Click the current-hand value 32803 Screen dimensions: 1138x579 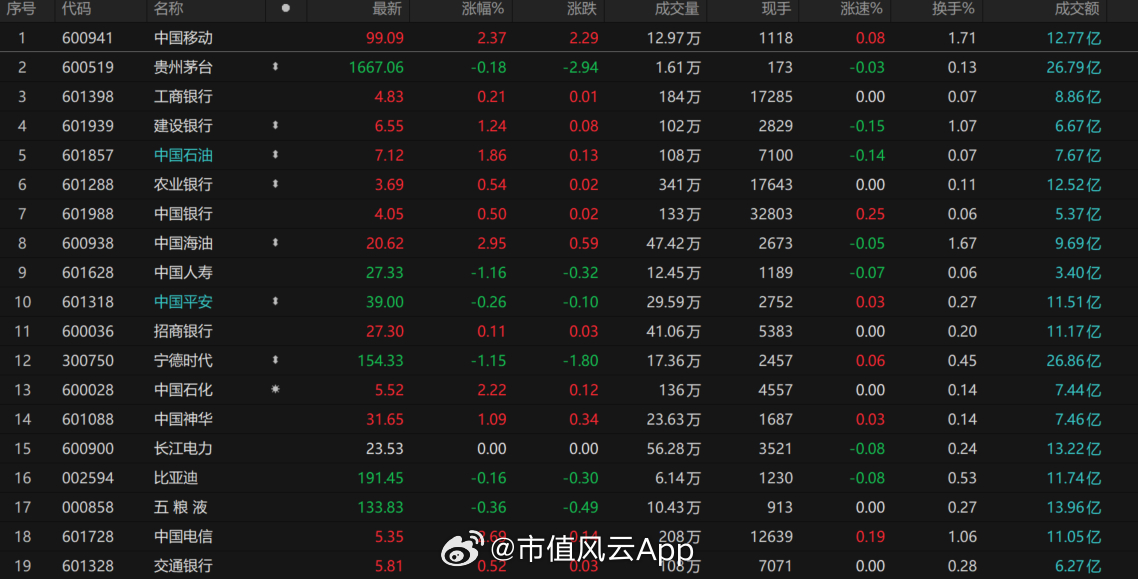pos(771,214)
